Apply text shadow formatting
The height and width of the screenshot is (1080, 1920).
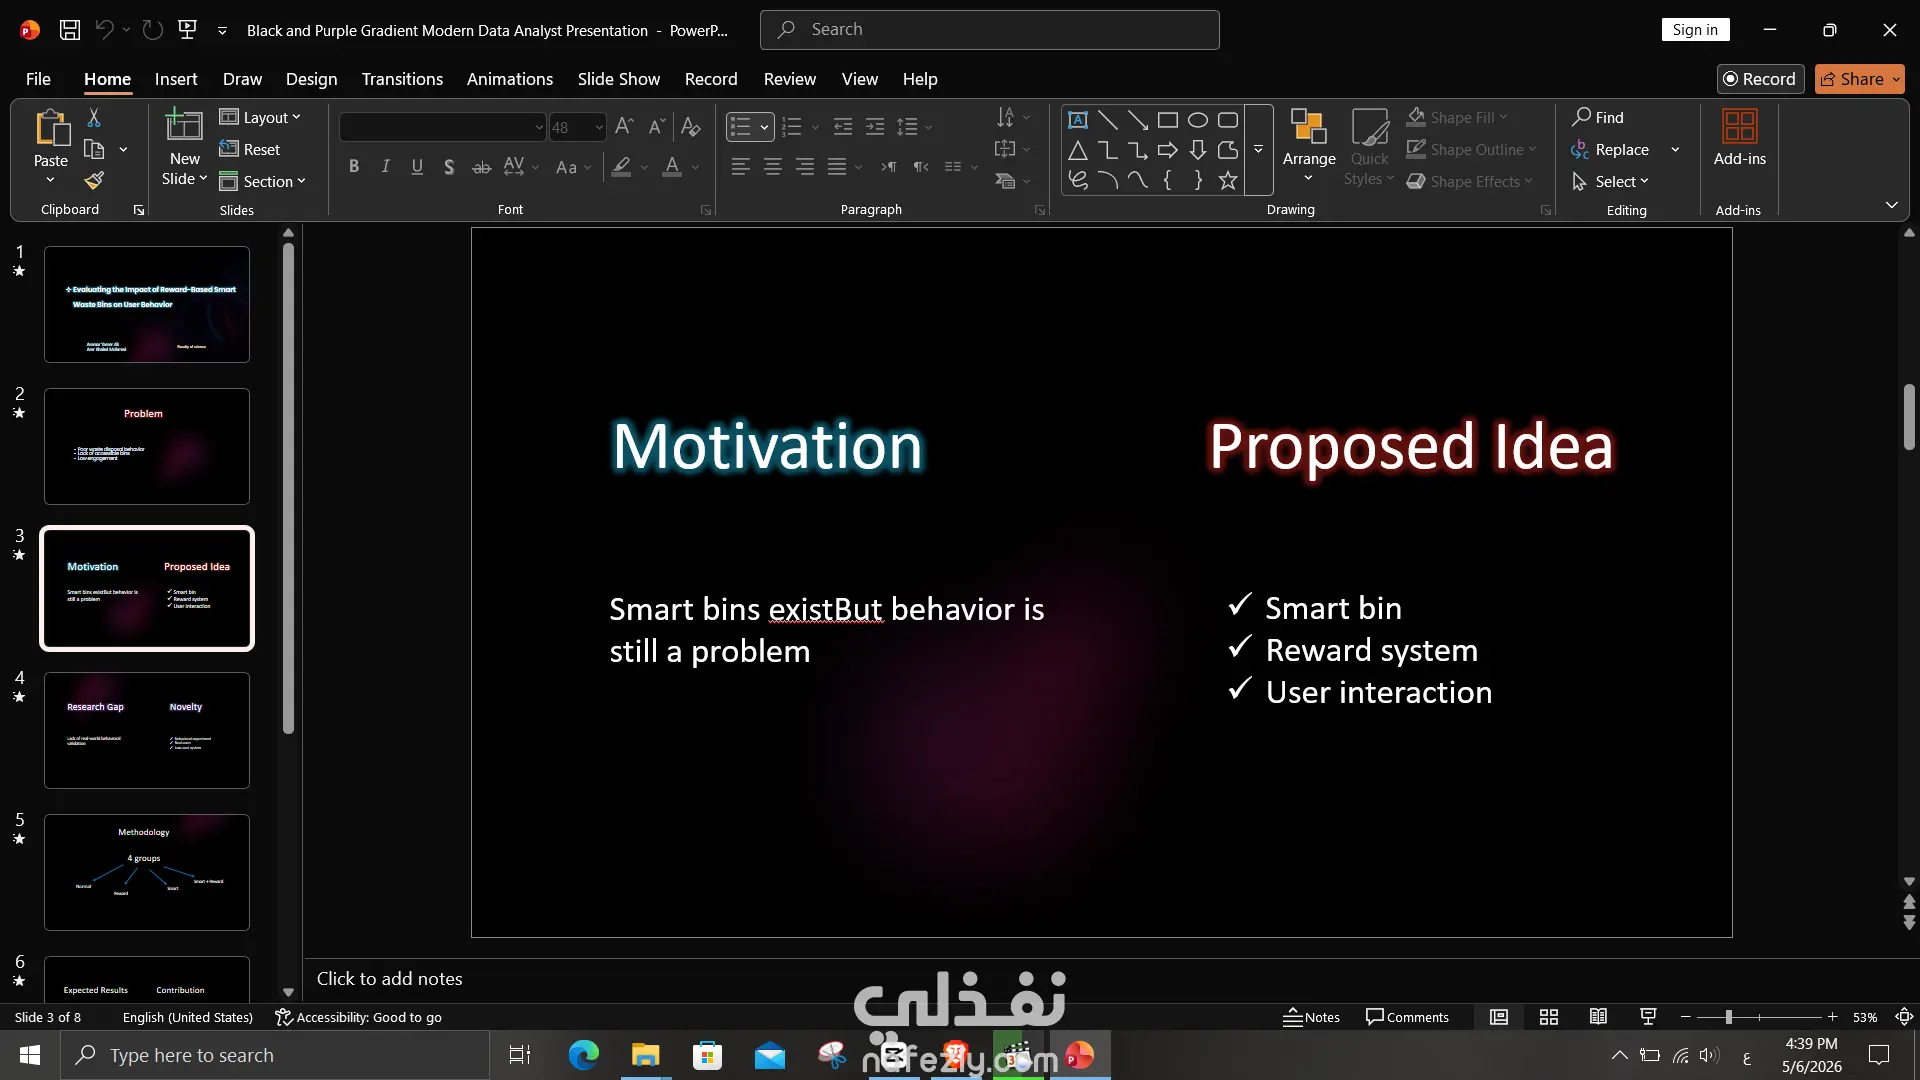(449, 167)
